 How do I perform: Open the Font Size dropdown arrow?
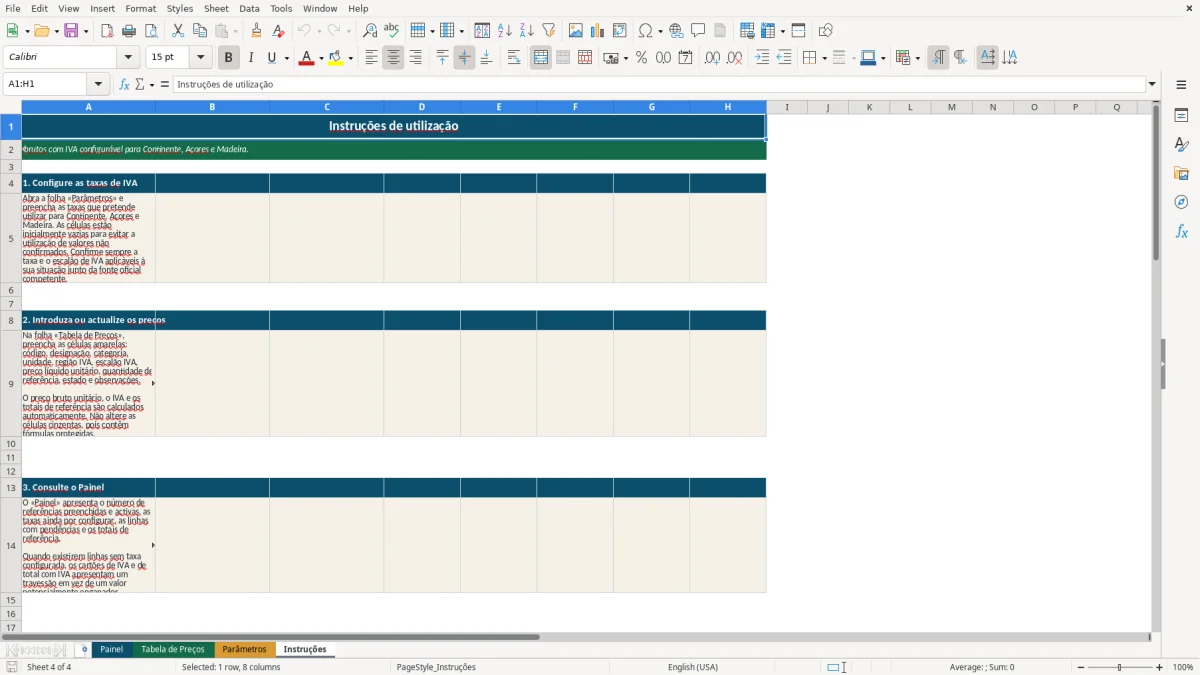click(200, 58)
